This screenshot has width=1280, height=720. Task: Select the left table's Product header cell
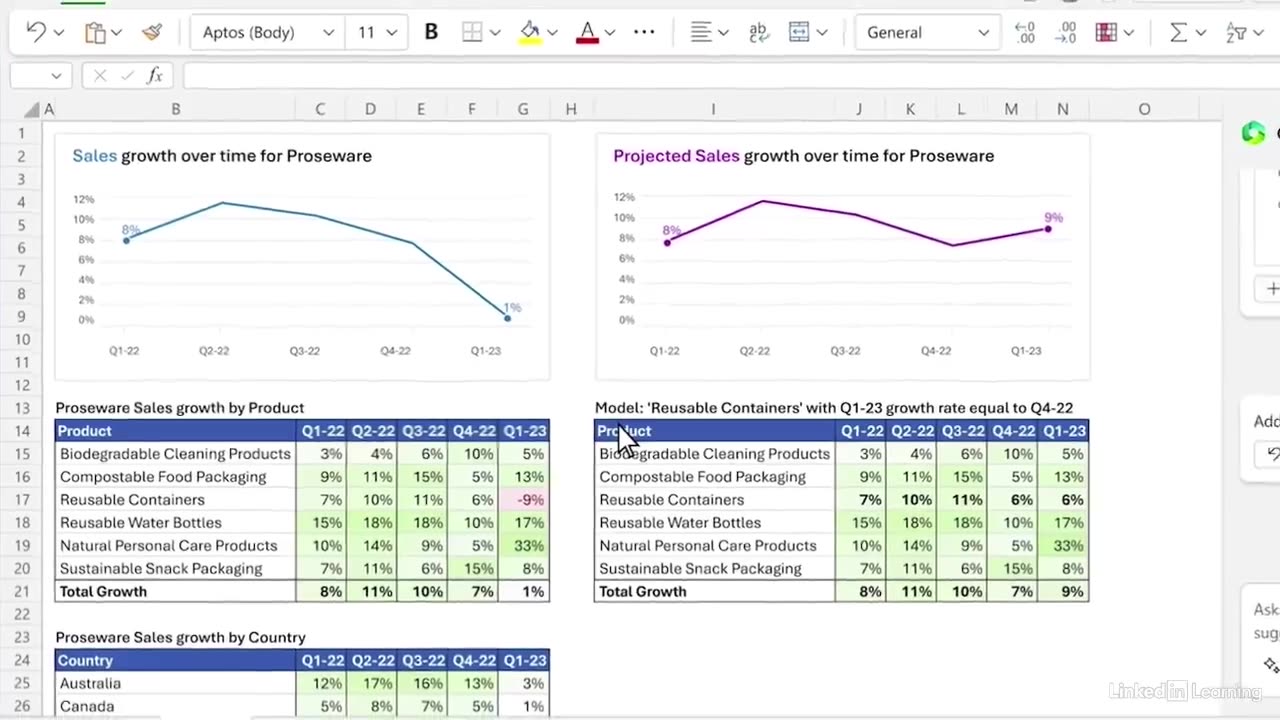pos(175,431)
